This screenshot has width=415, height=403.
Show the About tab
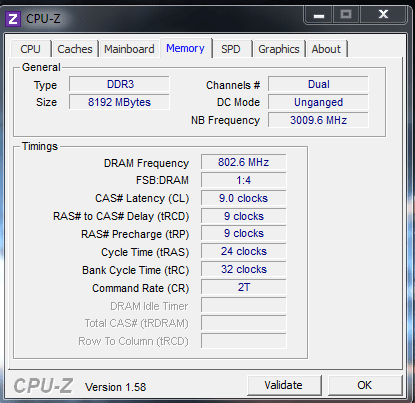point(326,49)
